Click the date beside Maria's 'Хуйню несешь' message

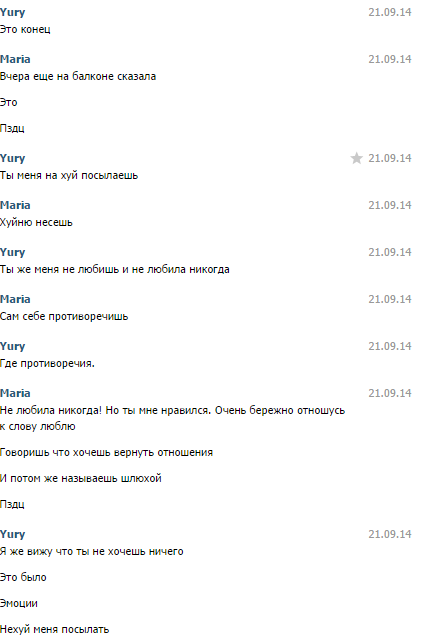click(x=390, y=205)
